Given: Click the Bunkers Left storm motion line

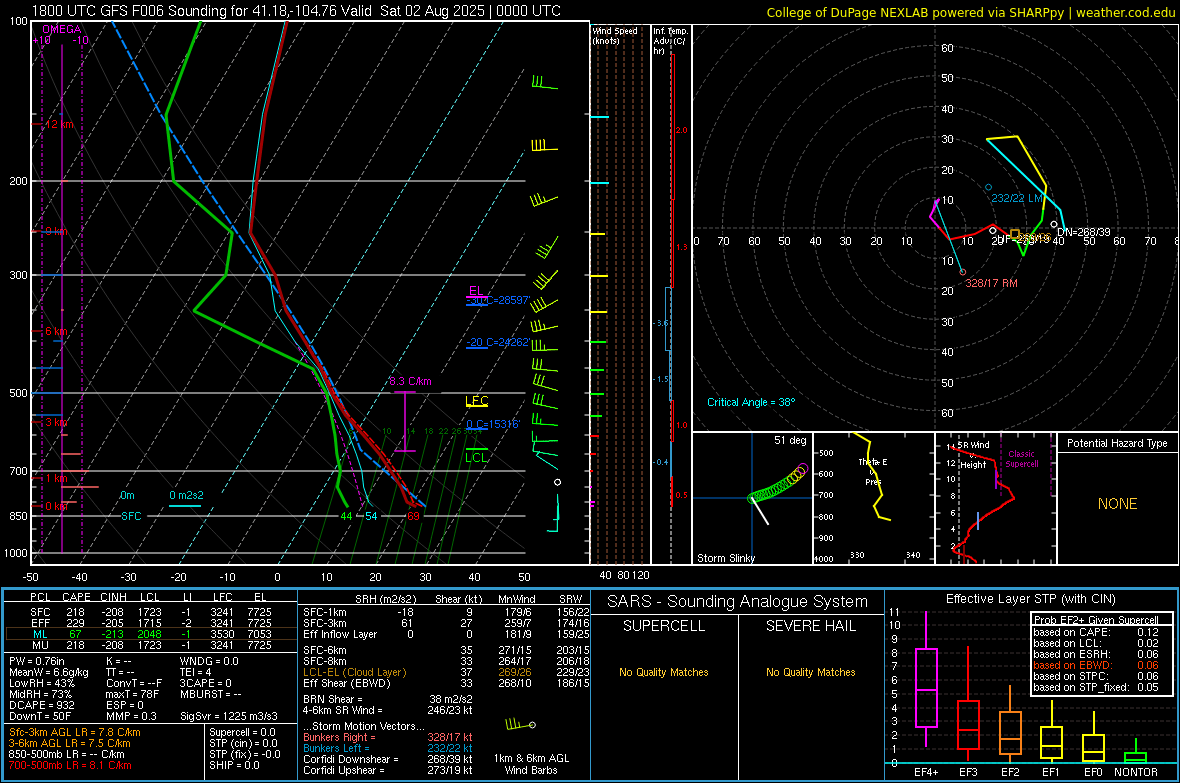Looking at the screenshot, I should pyautogui.click(x=388, y=748).
